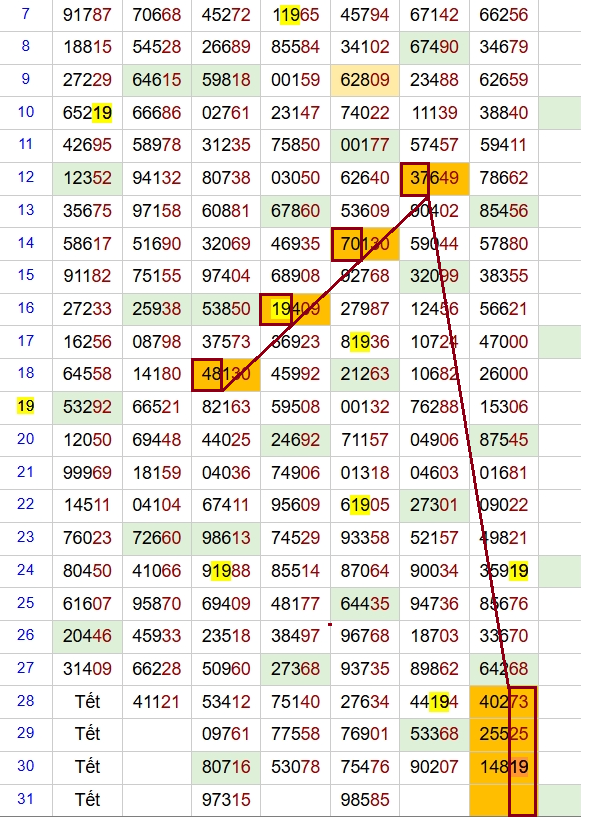Click the cell with 14819
Screen dimensions: 590x822
coord(503,767)
